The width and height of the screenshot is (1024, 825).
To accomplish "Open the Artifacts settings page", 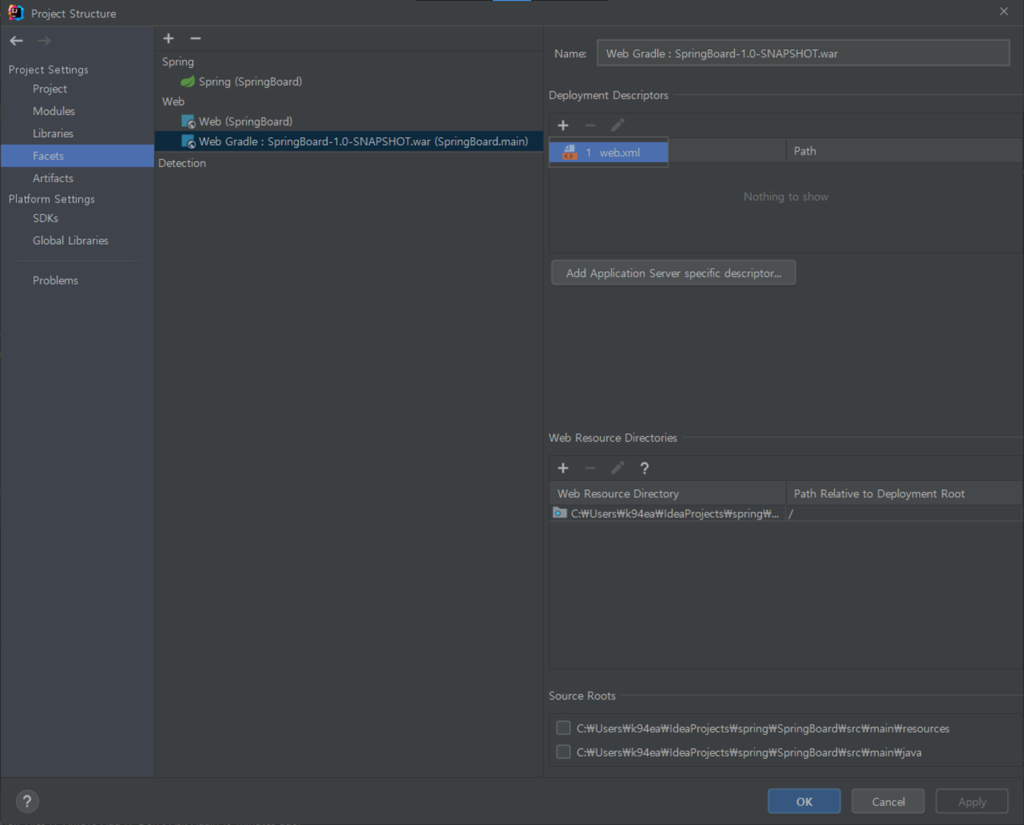I will 53,178.
